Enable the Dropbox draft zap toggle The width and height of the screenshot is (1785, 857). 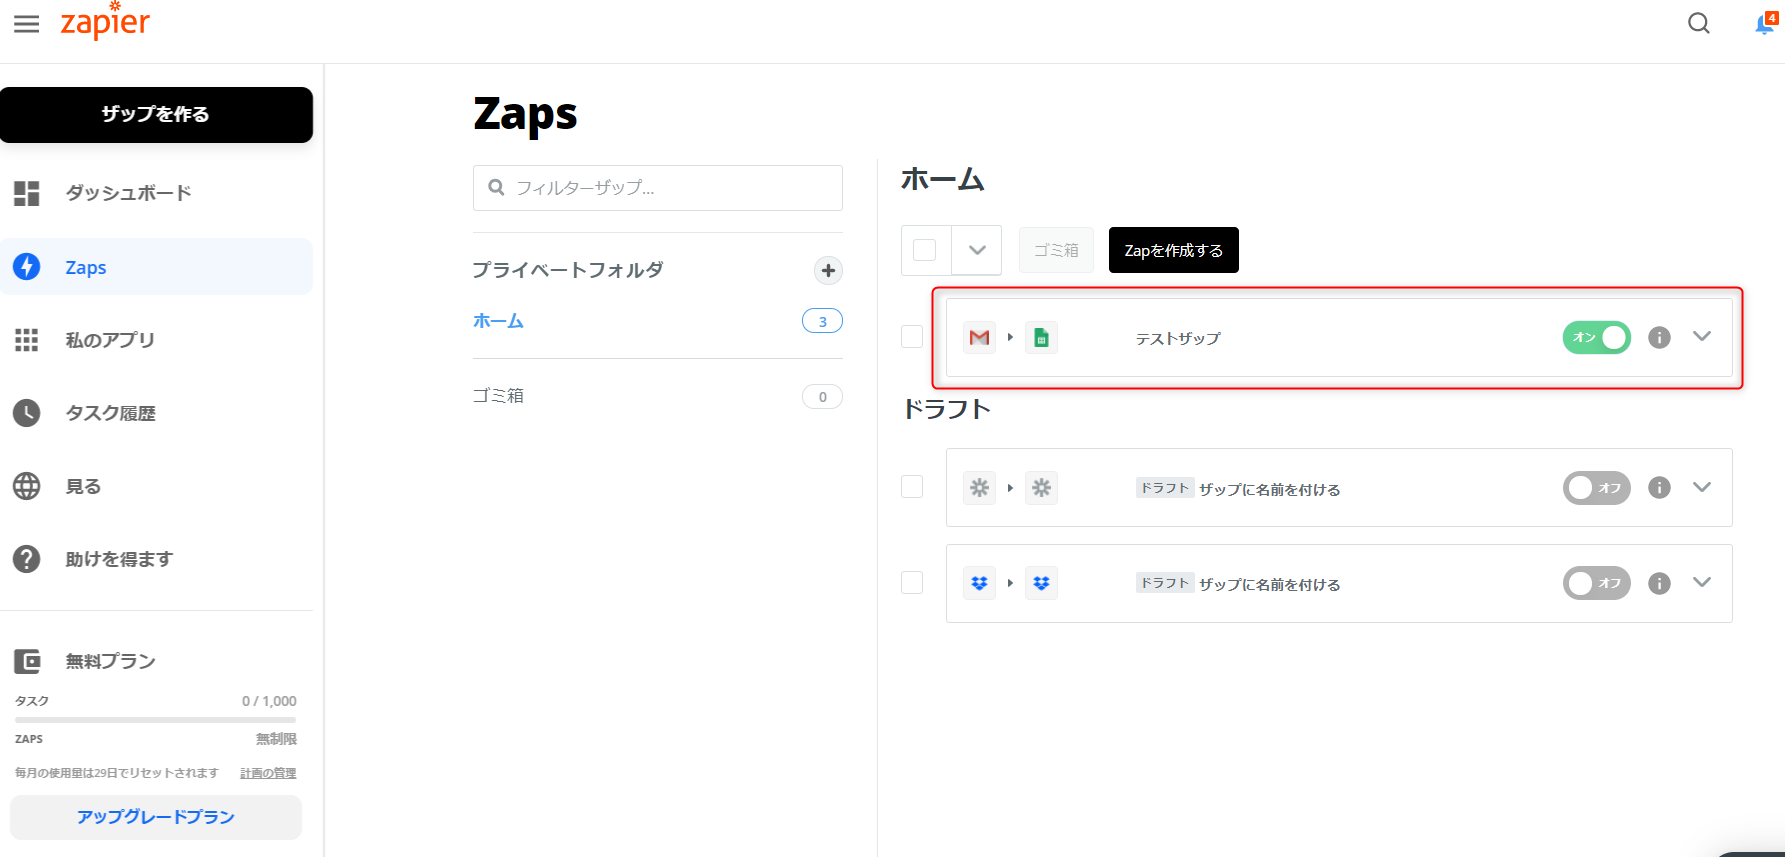coord(1596,583)
